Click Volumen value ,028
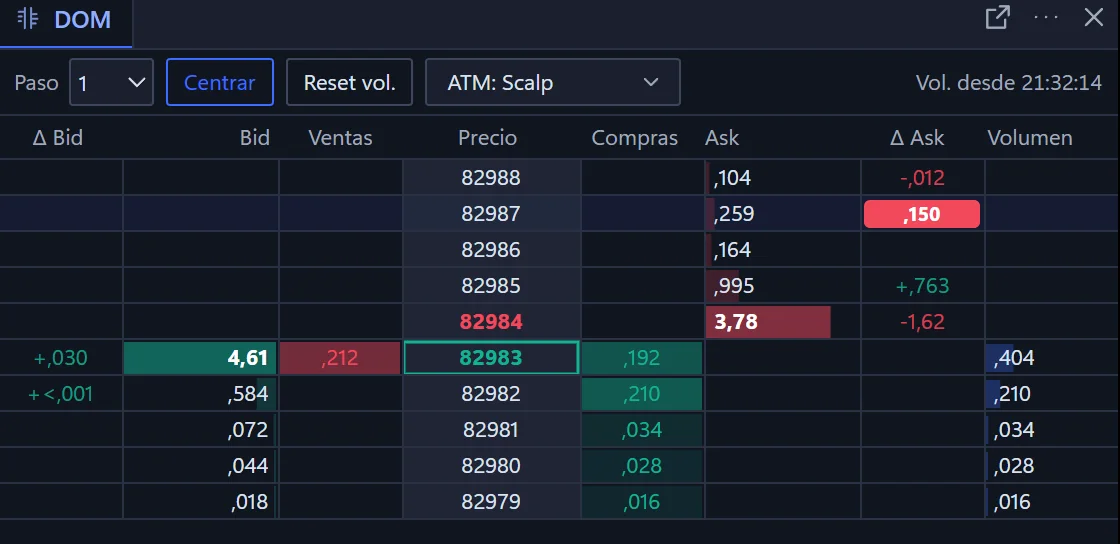Screen dimensions: 1120x544 [x=1014, y=466]
